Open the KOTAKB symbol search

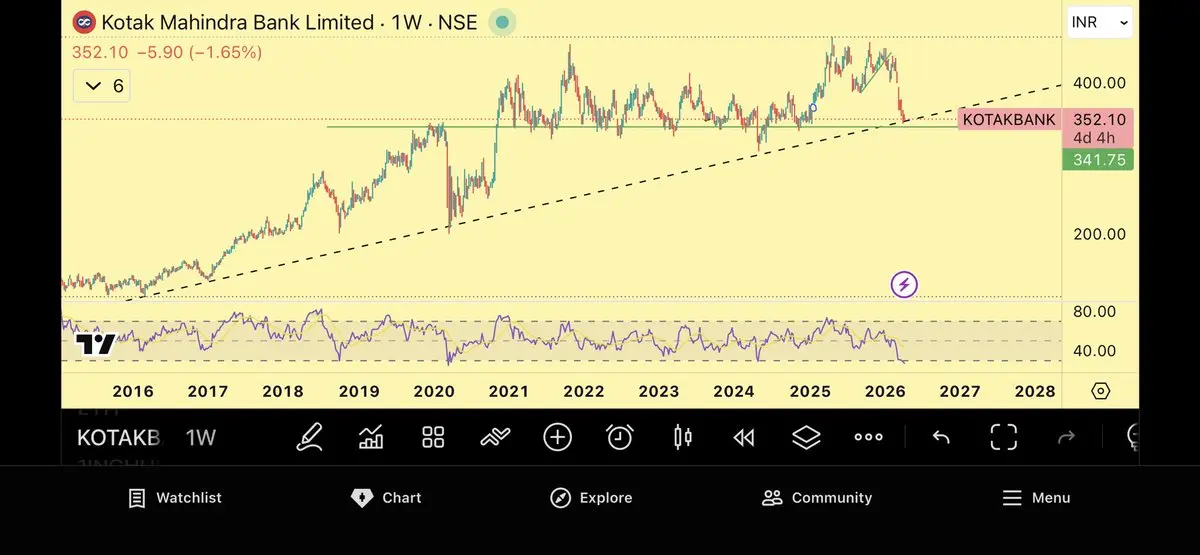click(x=119, y=437)
